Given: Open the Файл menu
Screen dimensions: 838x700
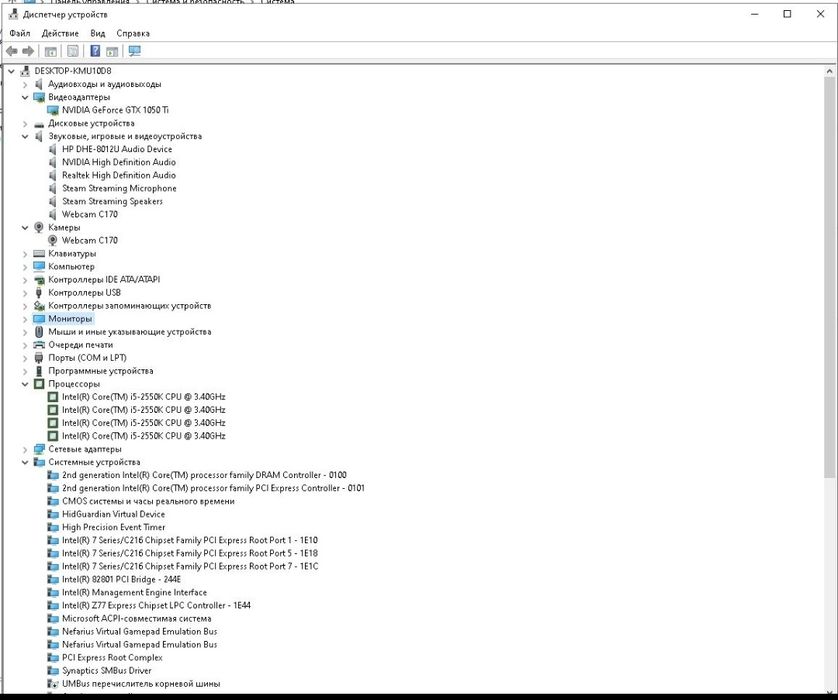Looking at the screenshot, I should point(20,33).
